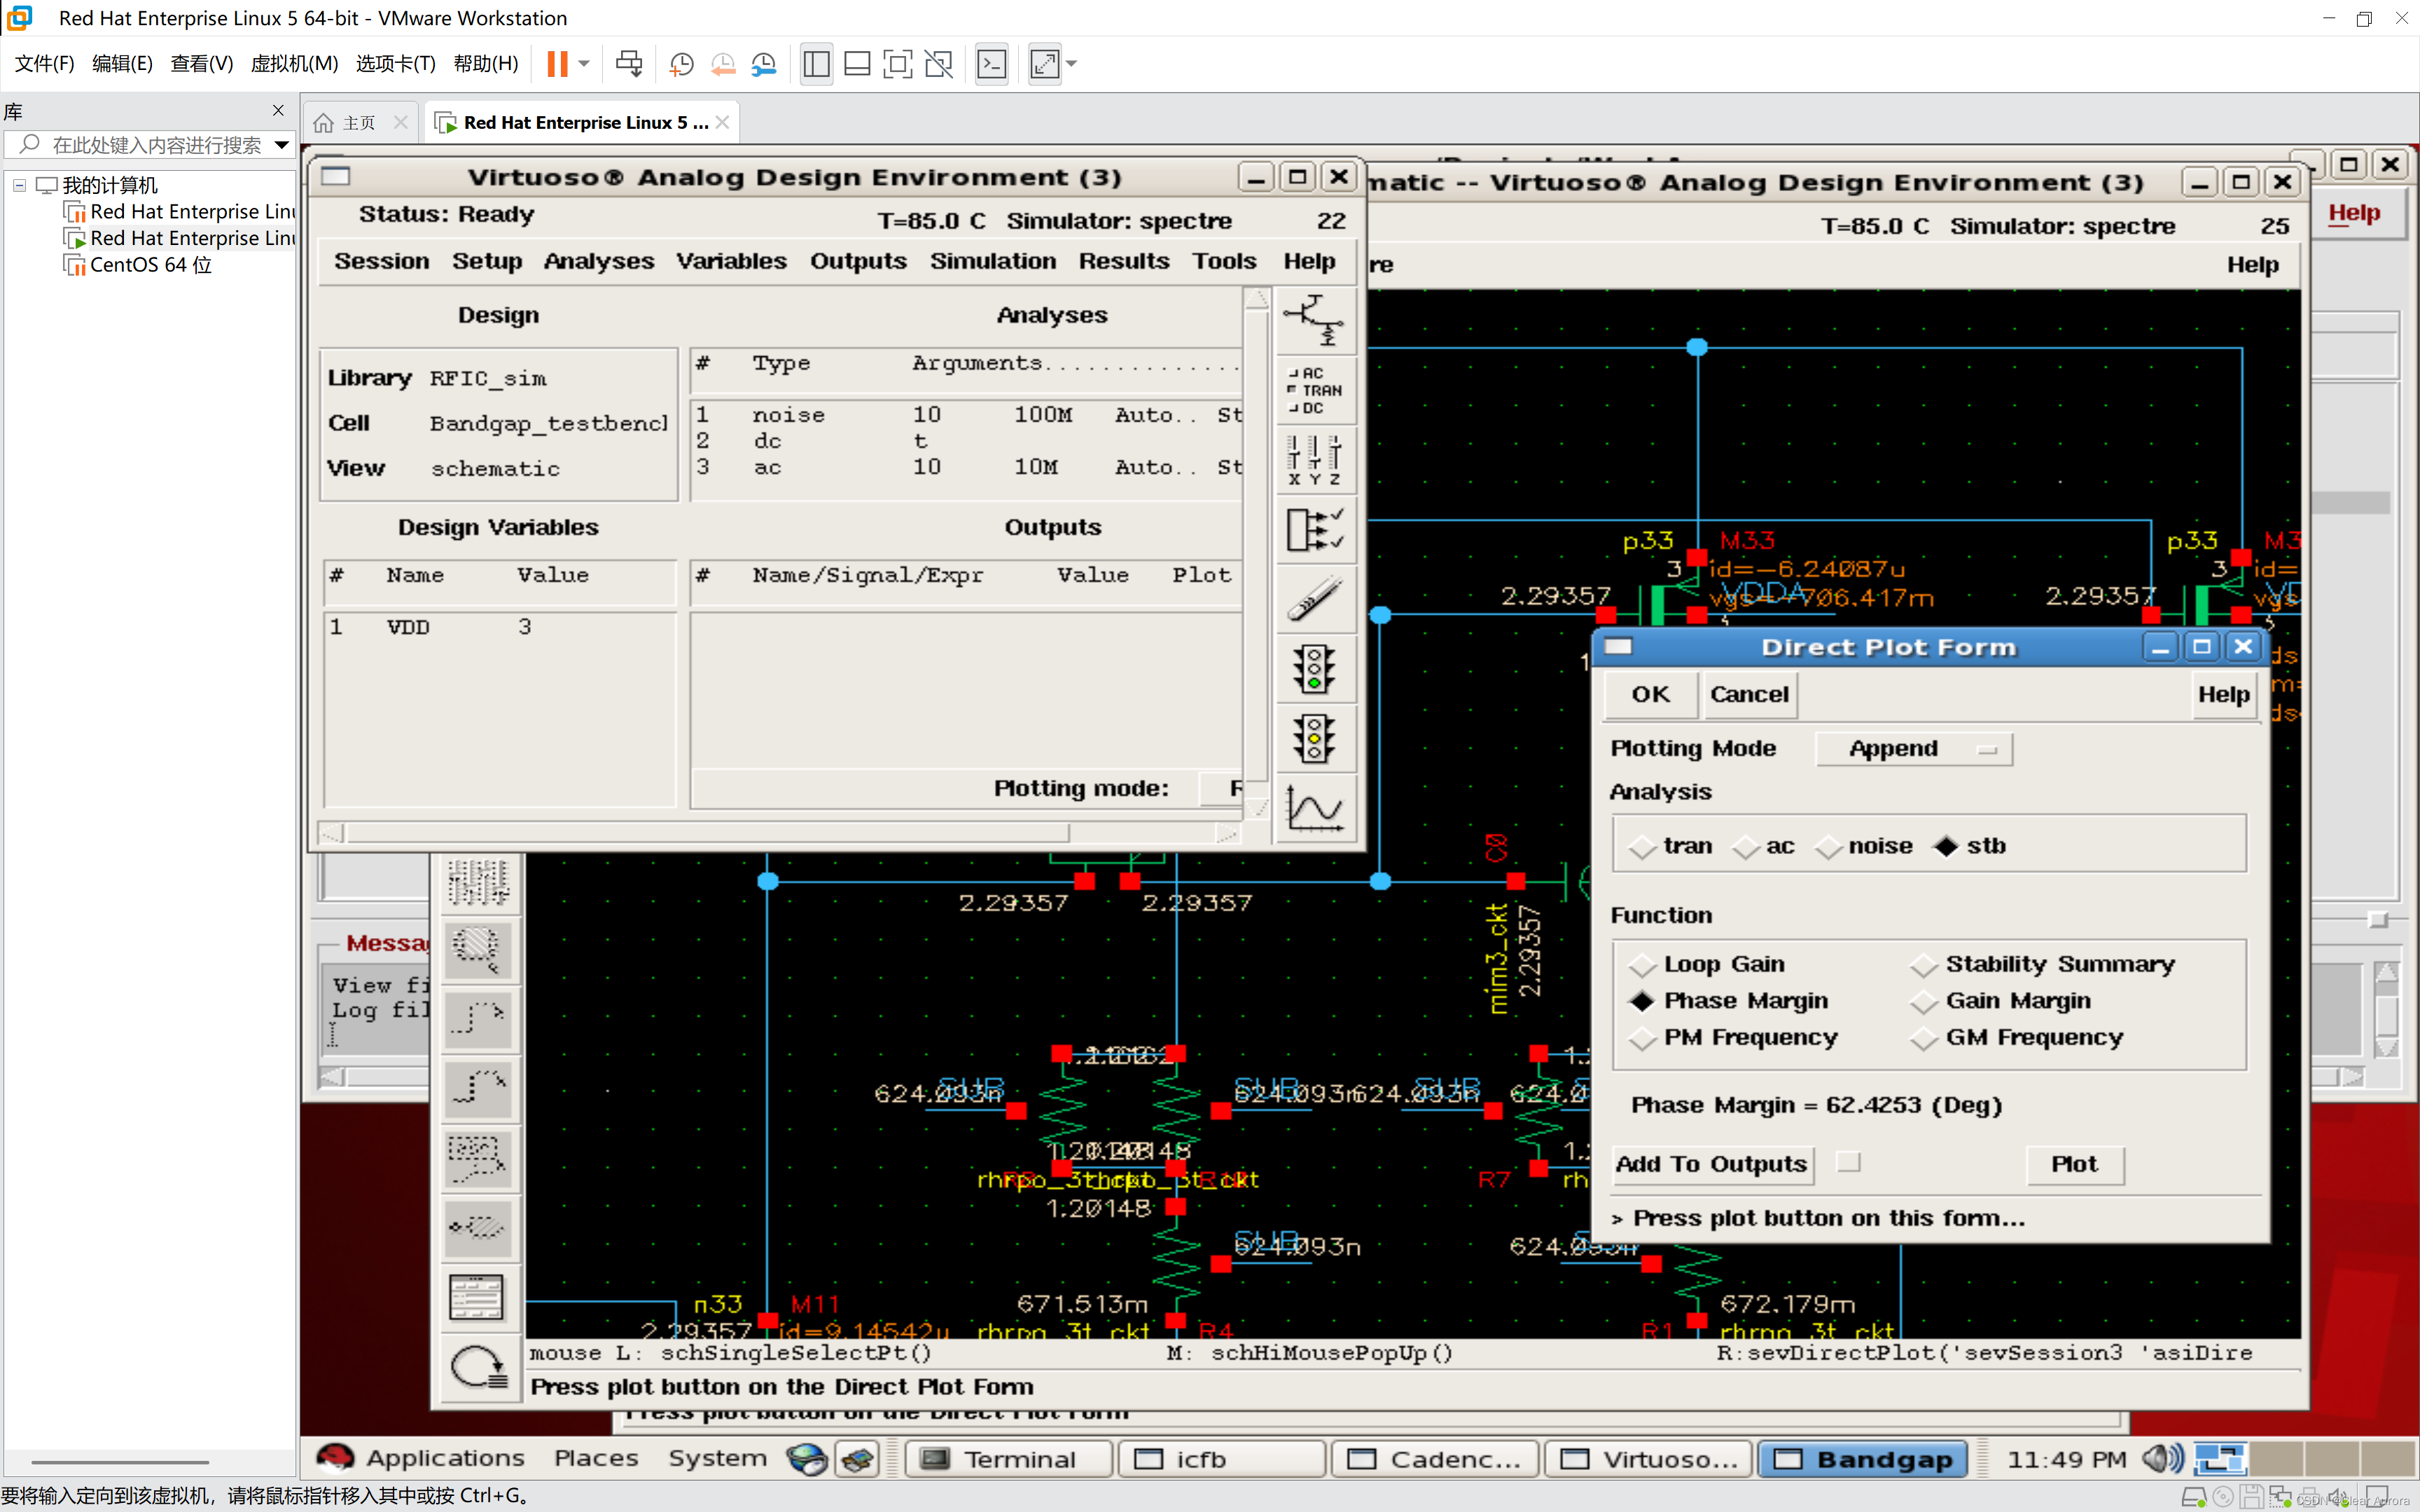Viewport: 2420px width, 1512px height.
Task: Click the Edit Variables XYZ icon
Action: point(1314,459)
